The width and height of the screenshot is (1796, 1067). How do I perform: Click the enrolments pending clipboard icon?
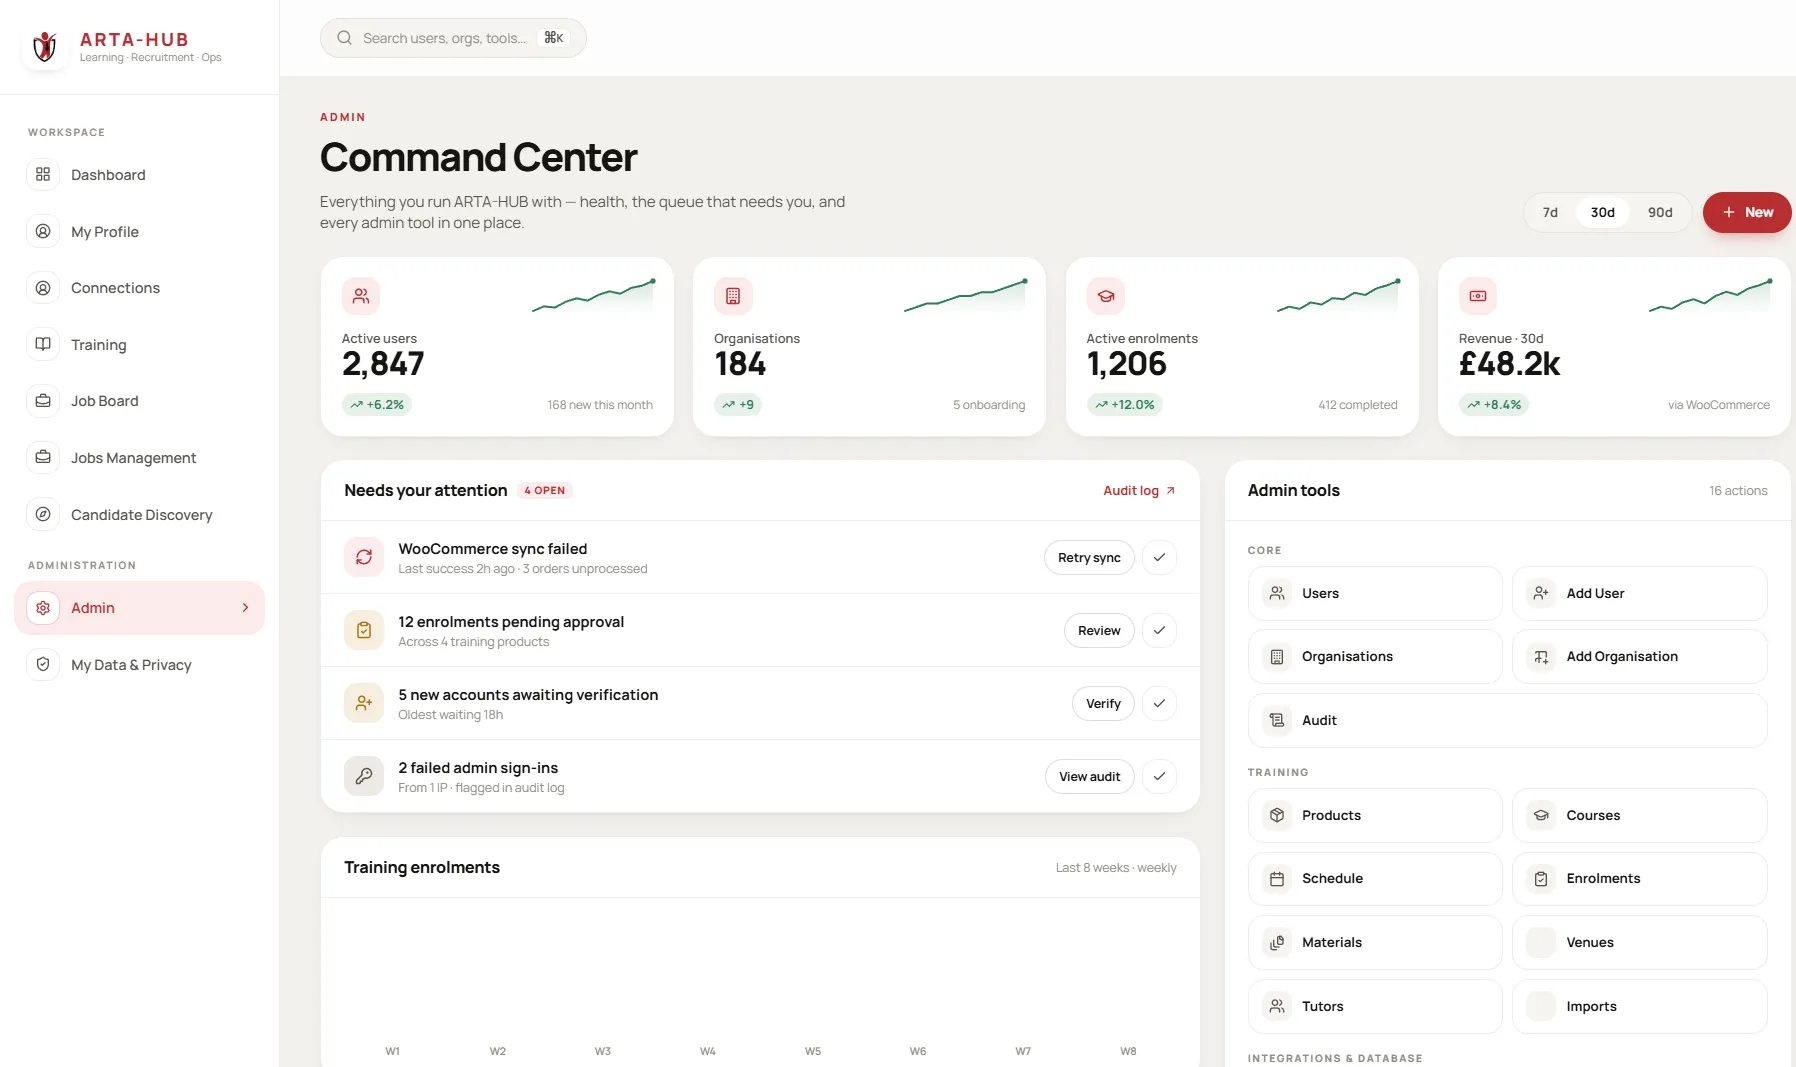[364, 630]
